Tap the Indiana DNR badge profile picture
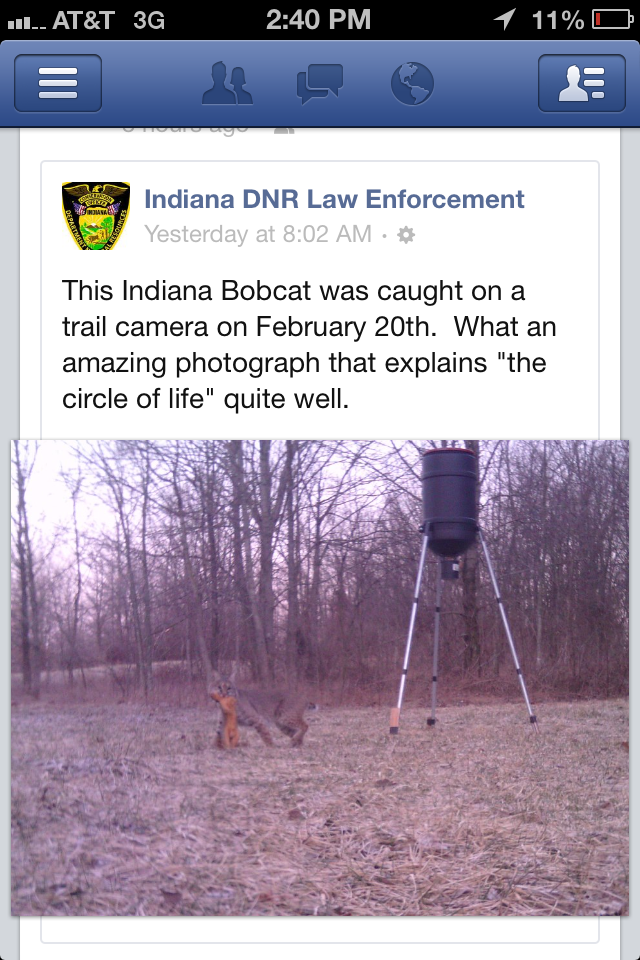 (96, 216)
